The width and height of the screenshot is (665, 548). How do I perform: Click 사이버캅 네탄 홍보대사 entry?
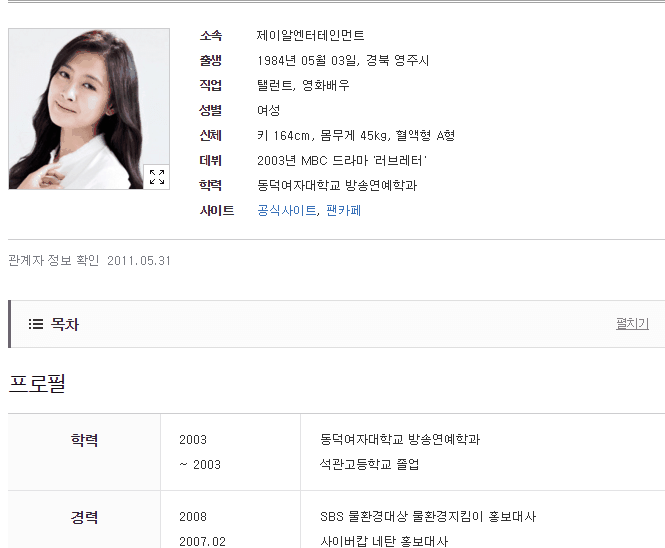click(384, 542)
